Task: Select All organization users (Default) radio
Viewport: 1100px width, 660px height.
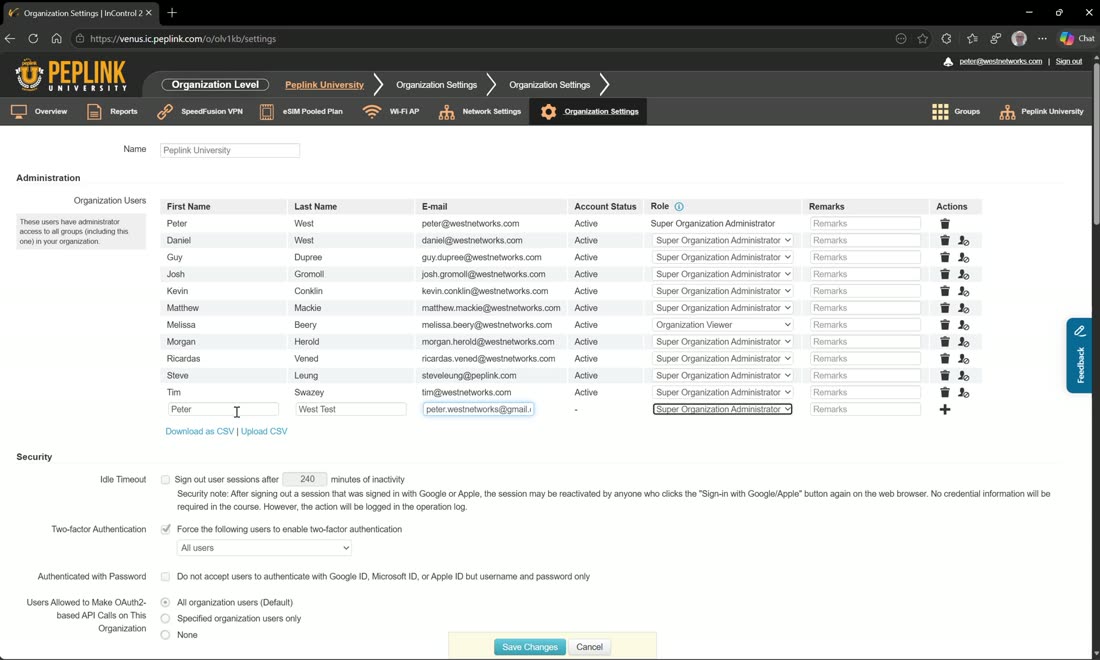Action: 165,602
